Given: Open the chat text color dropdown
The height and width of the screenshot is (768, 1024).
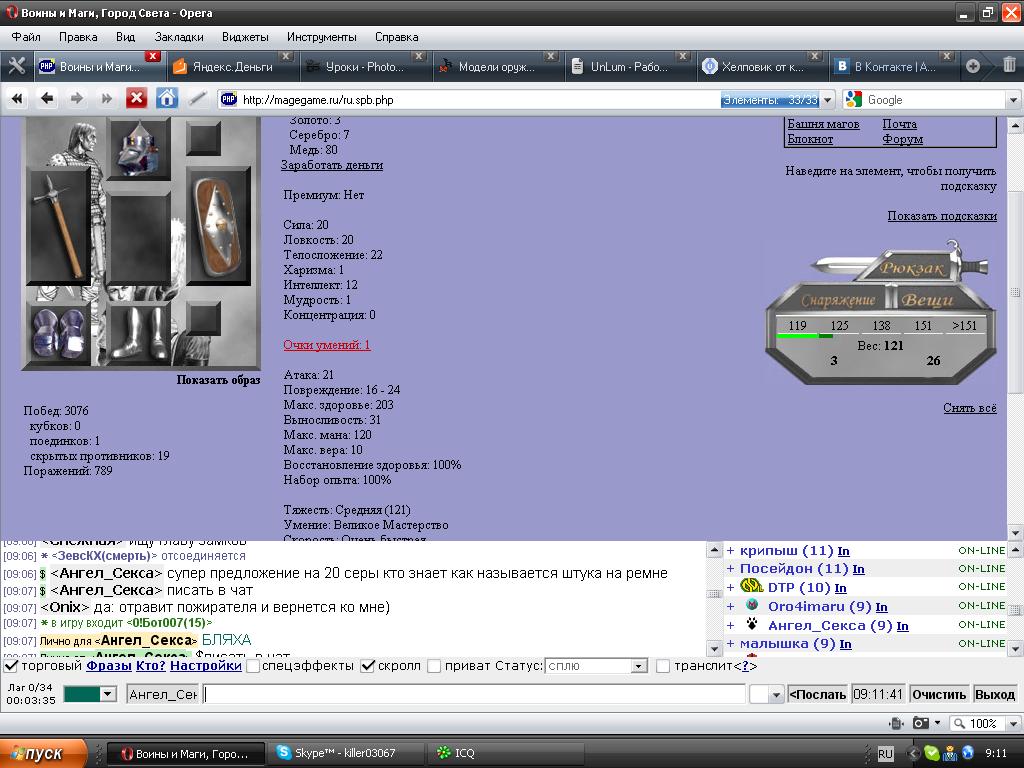Looking at the screenshot, I should pyautogui.click(x=108, y=694).
